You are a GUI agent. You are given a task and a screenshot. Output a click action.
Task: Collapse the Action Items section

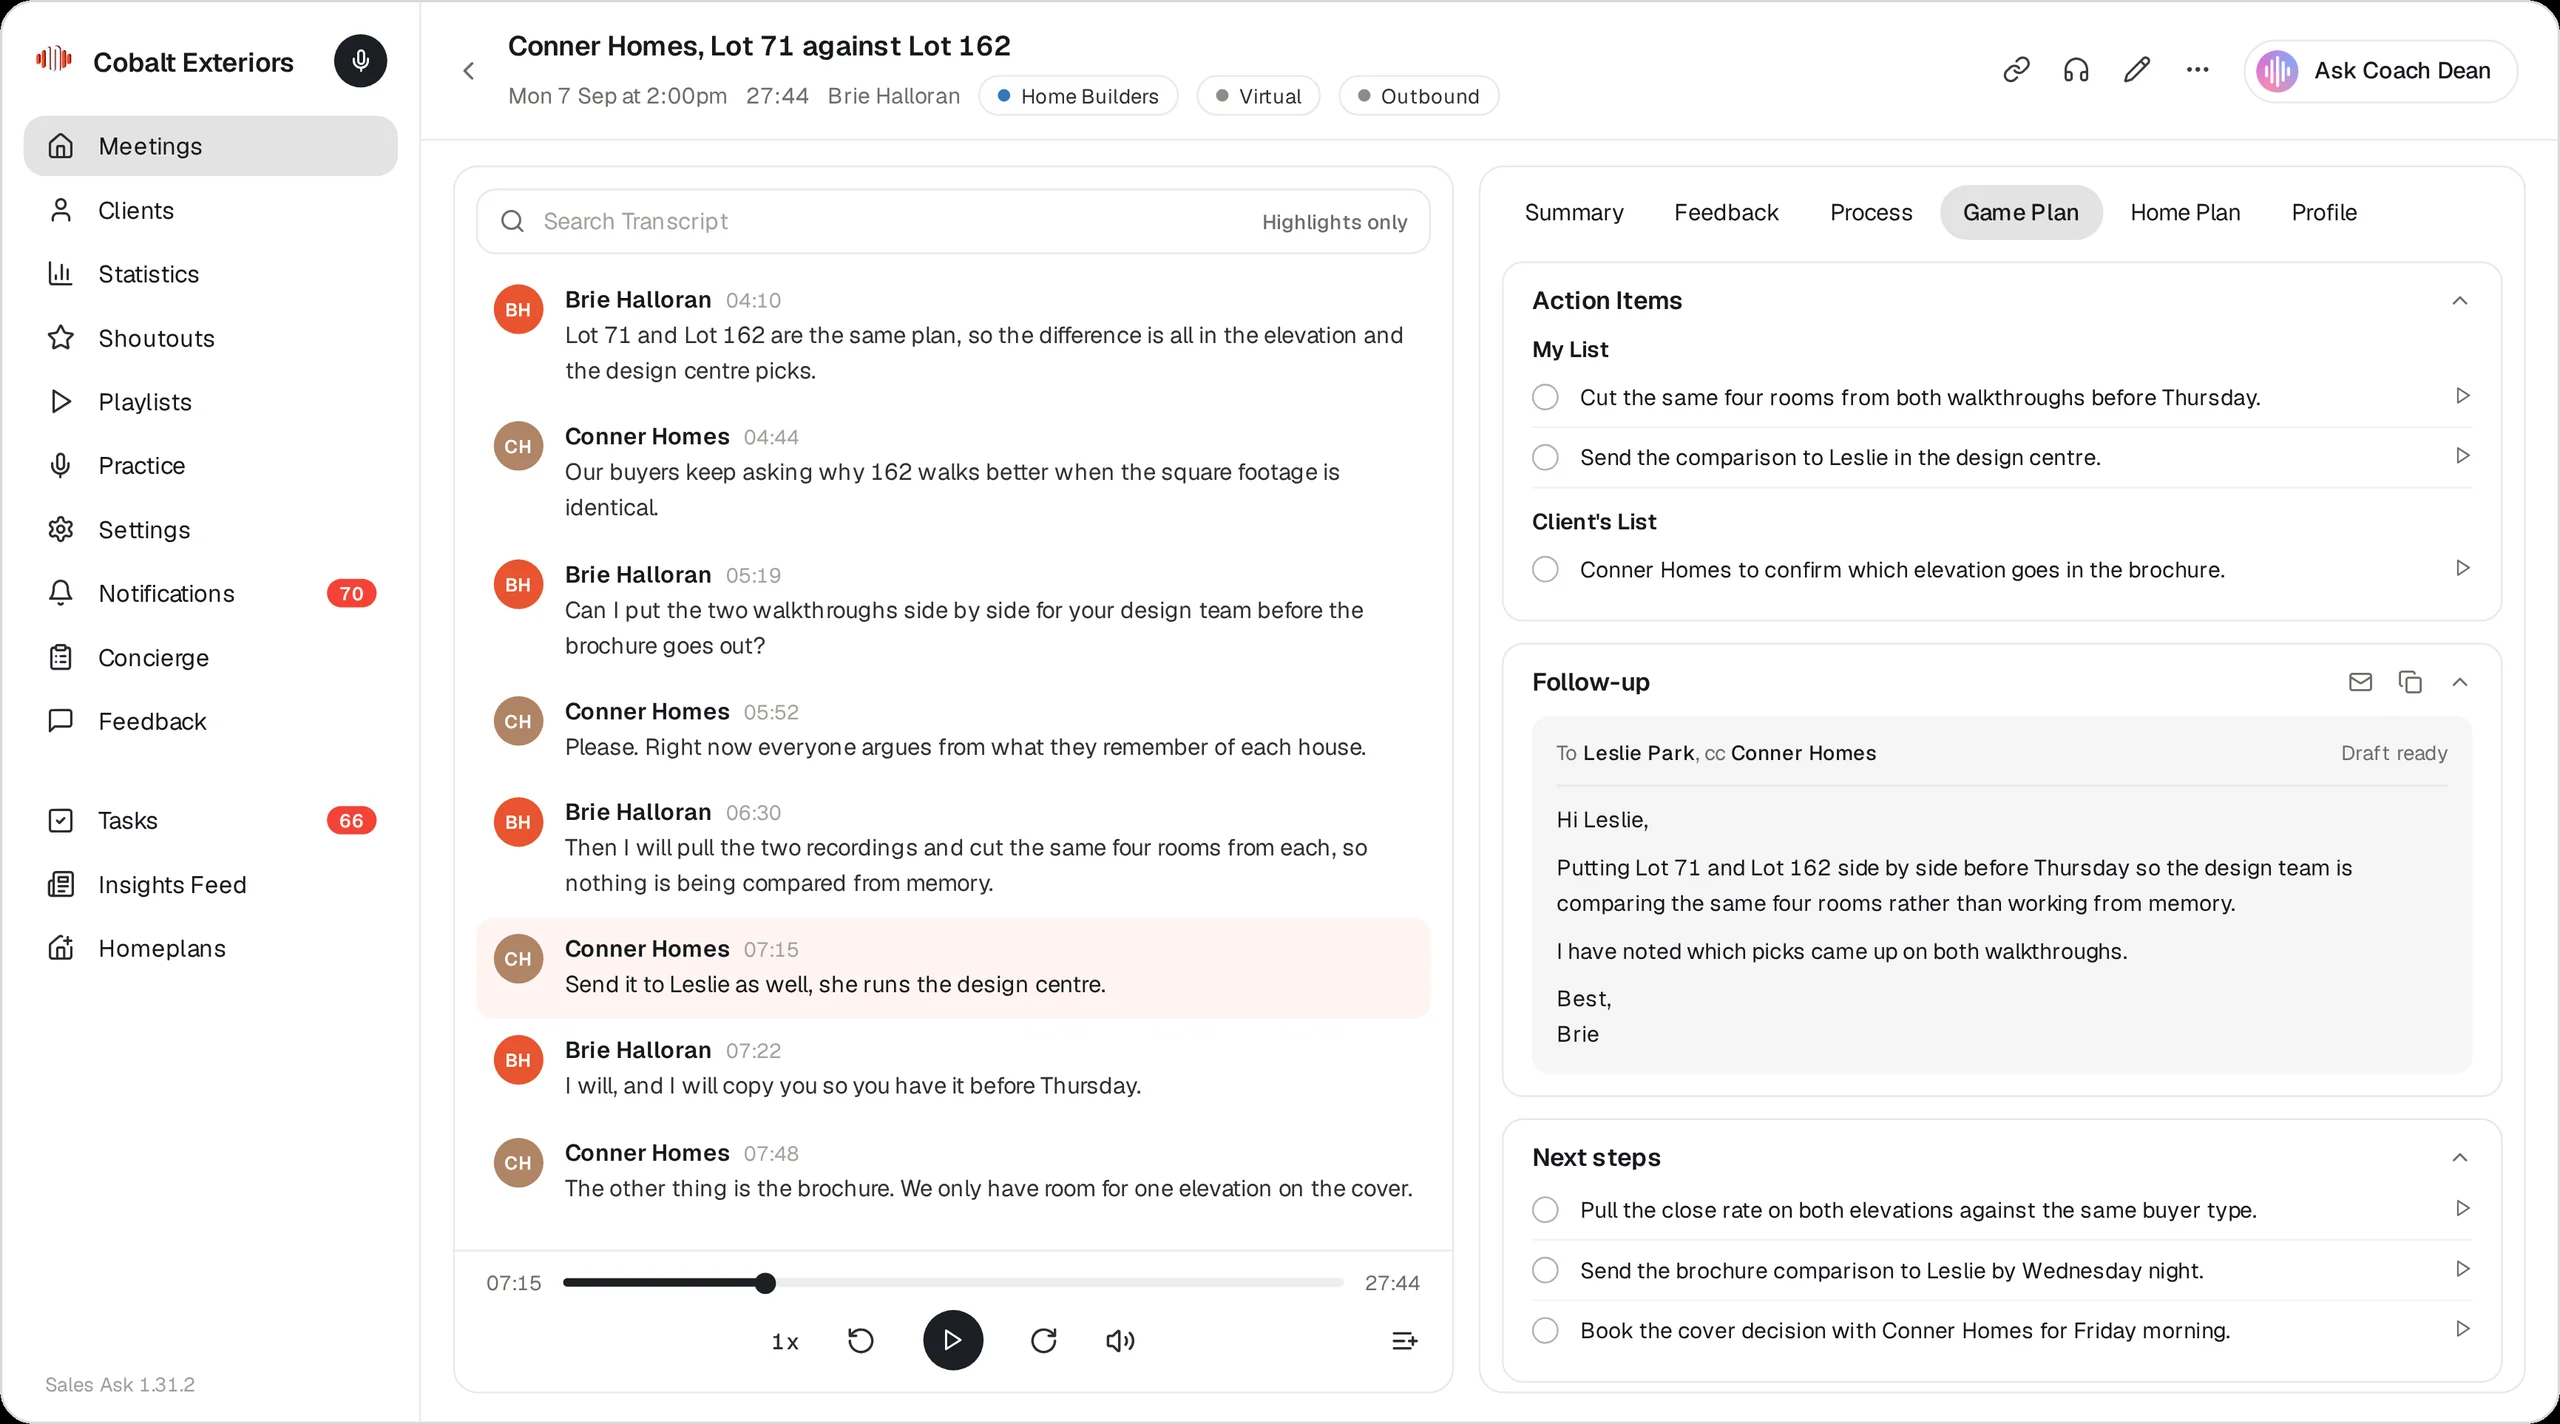(2460, 300)
